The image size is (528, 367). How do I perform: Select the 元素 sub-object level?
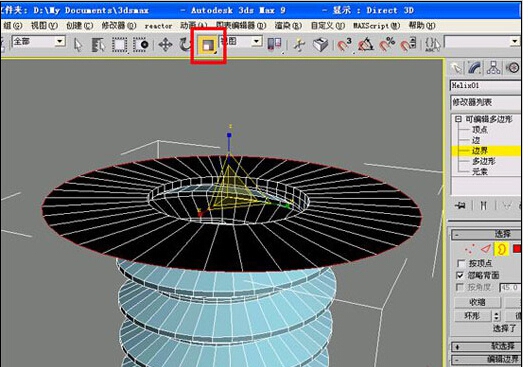(480, 171)
